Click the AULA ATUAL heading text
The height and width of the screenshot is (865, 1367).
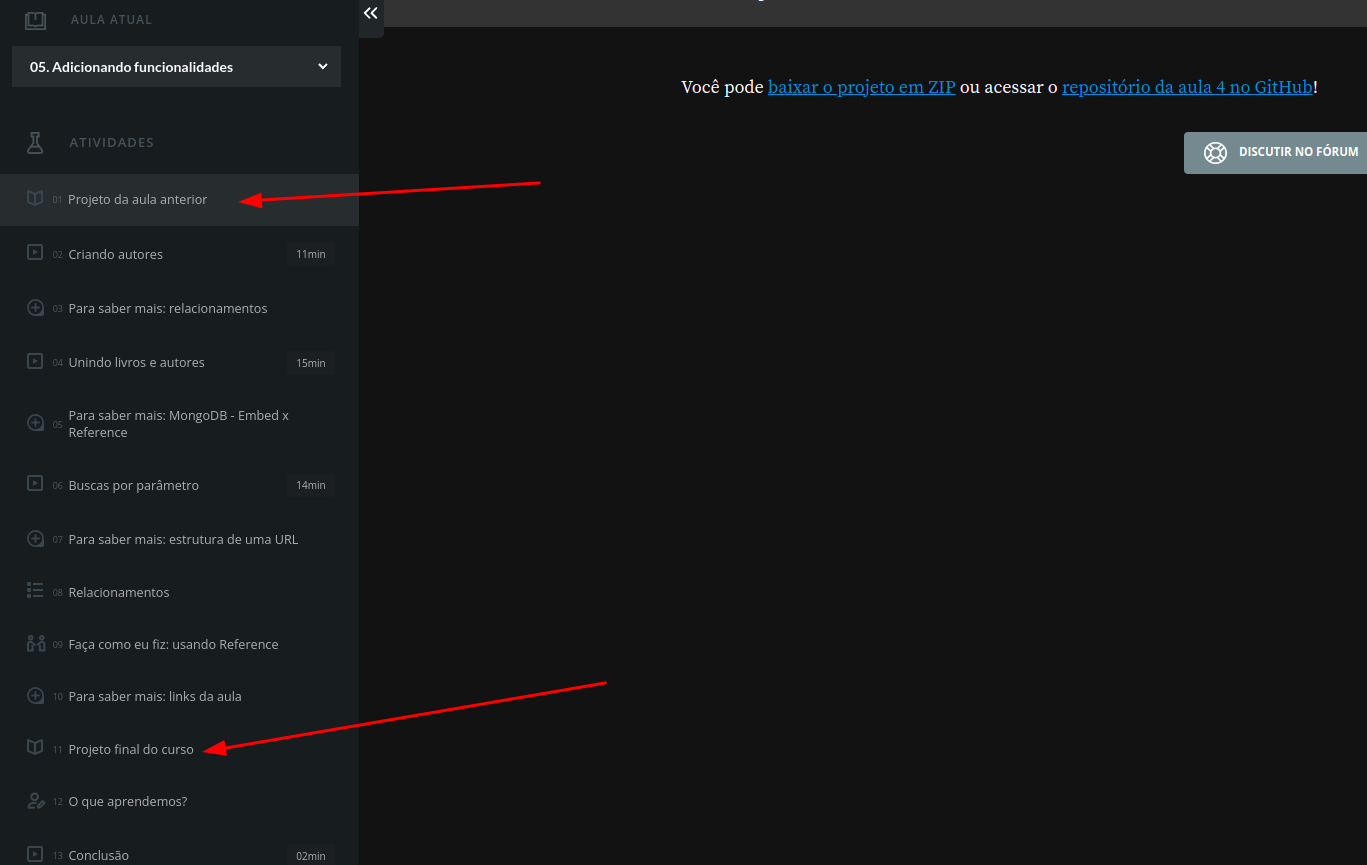[111, 19]
